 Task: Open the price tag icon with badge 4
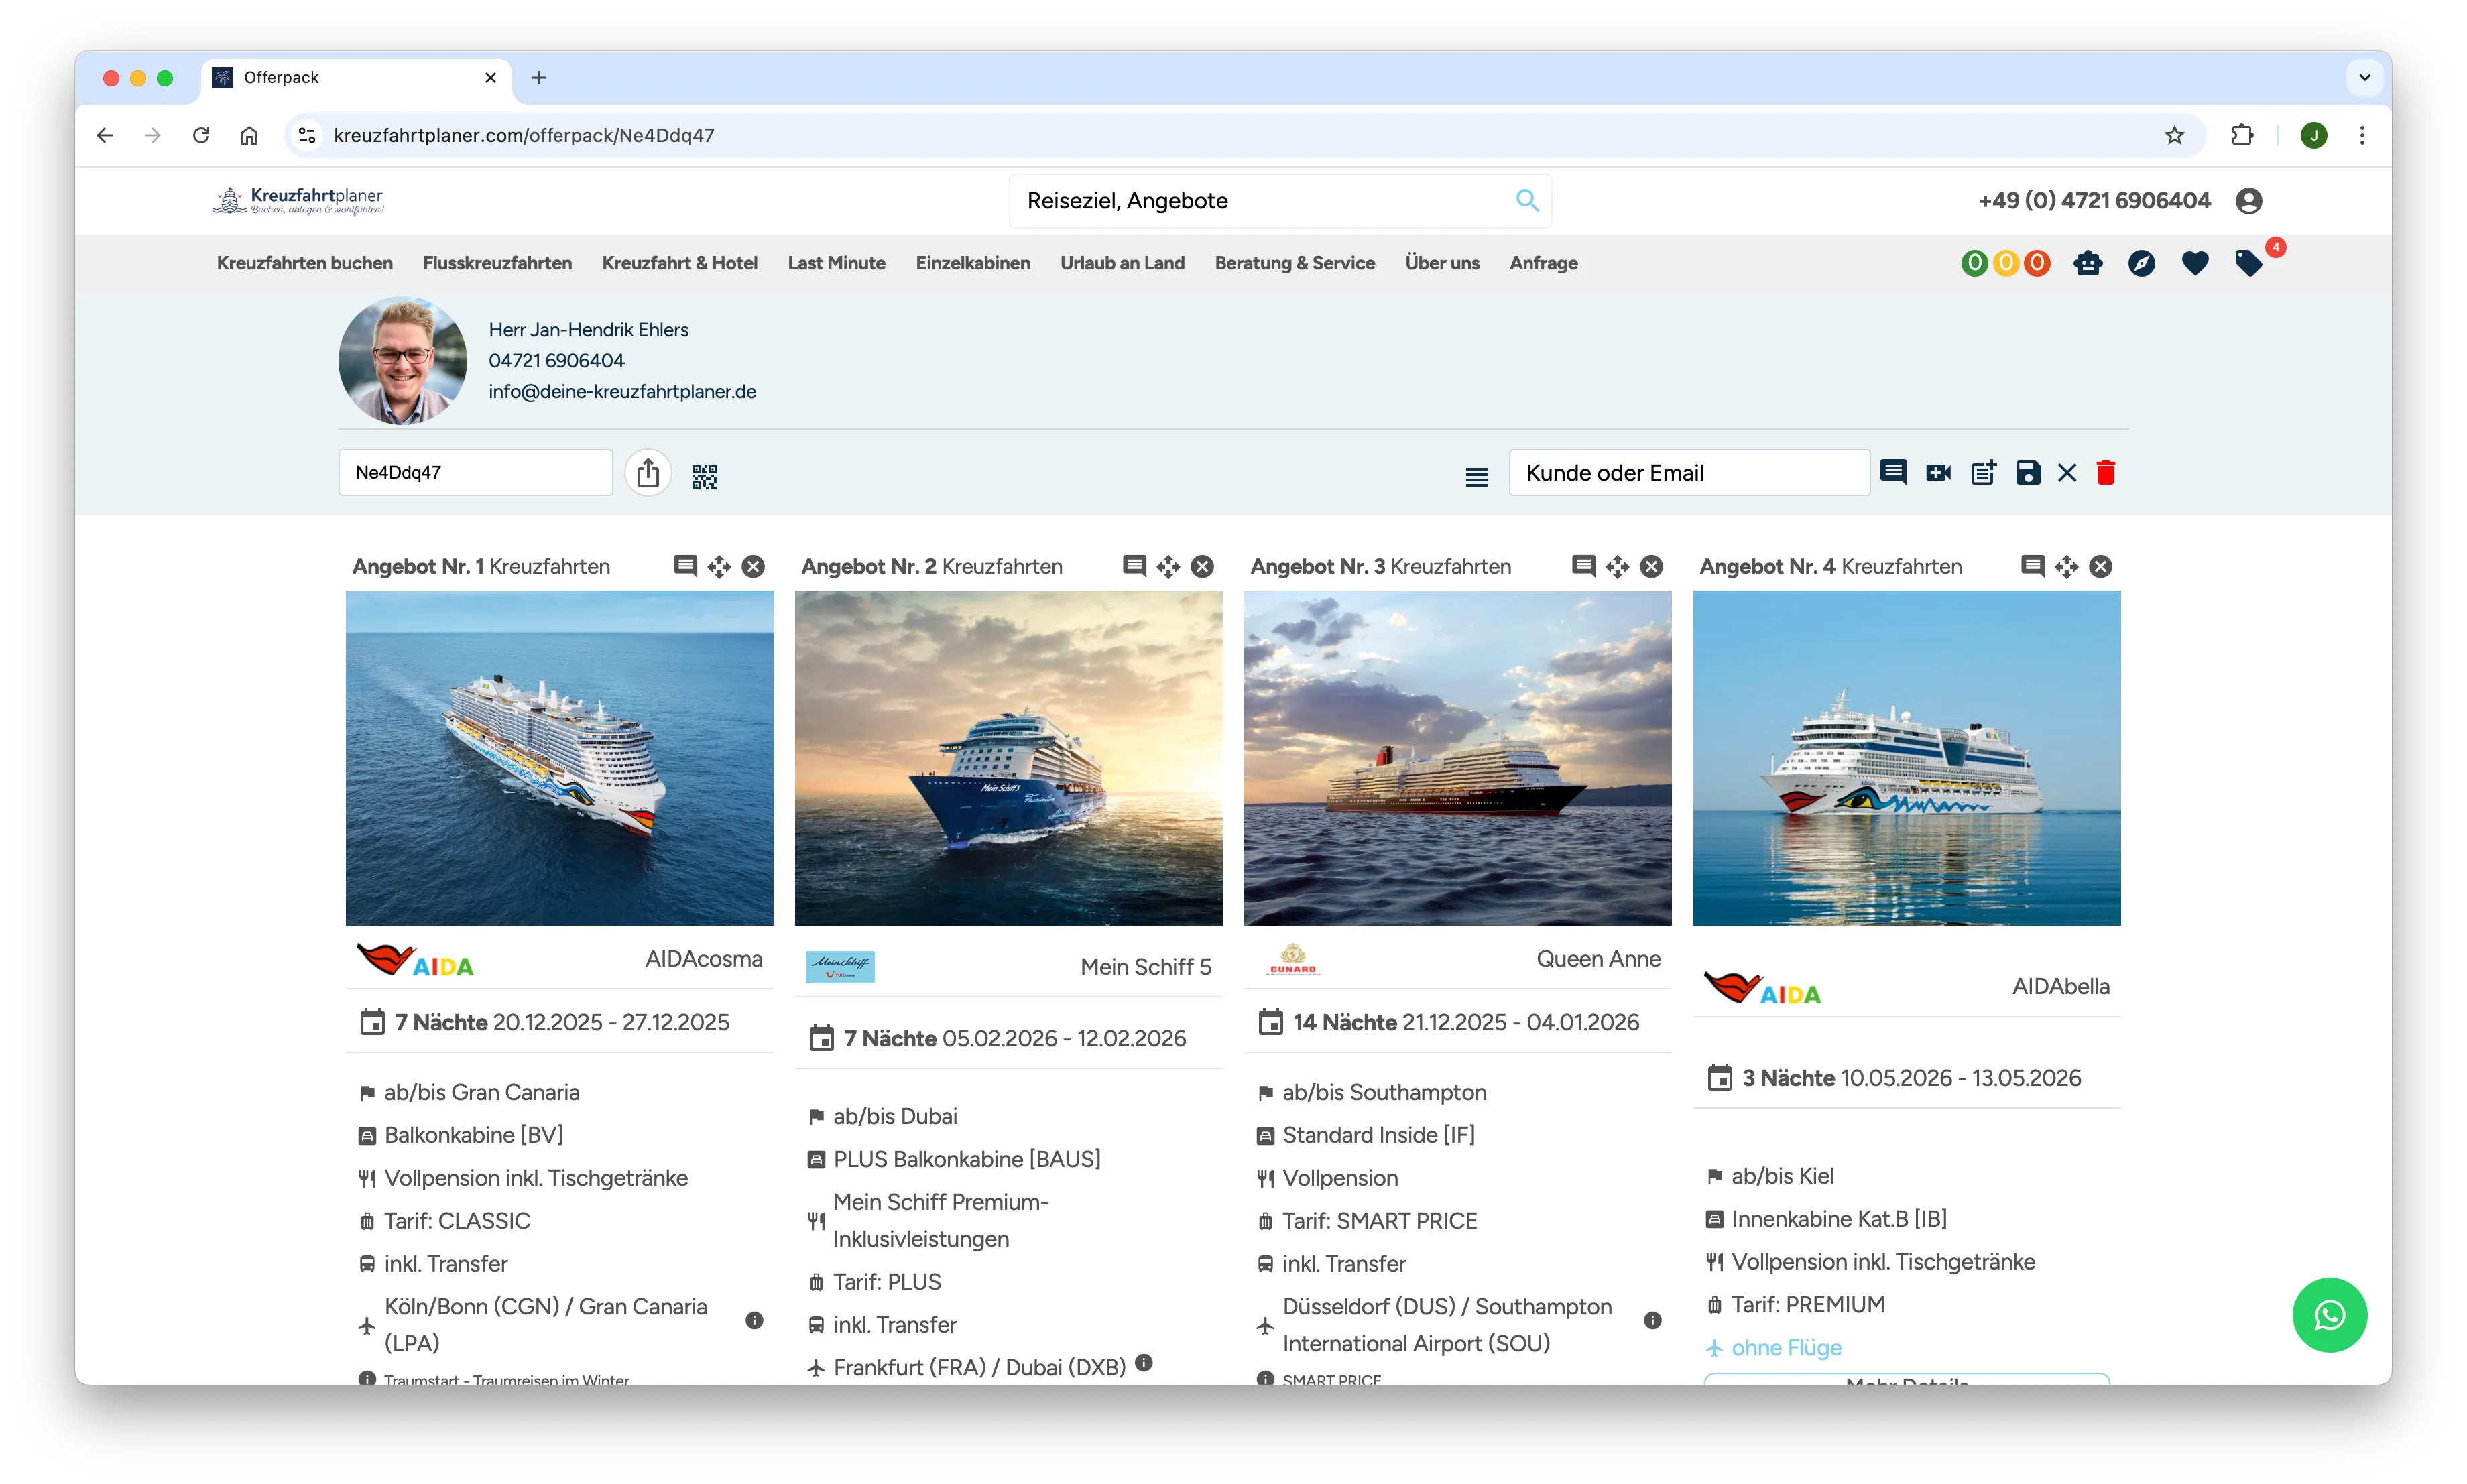(2248, 263)
